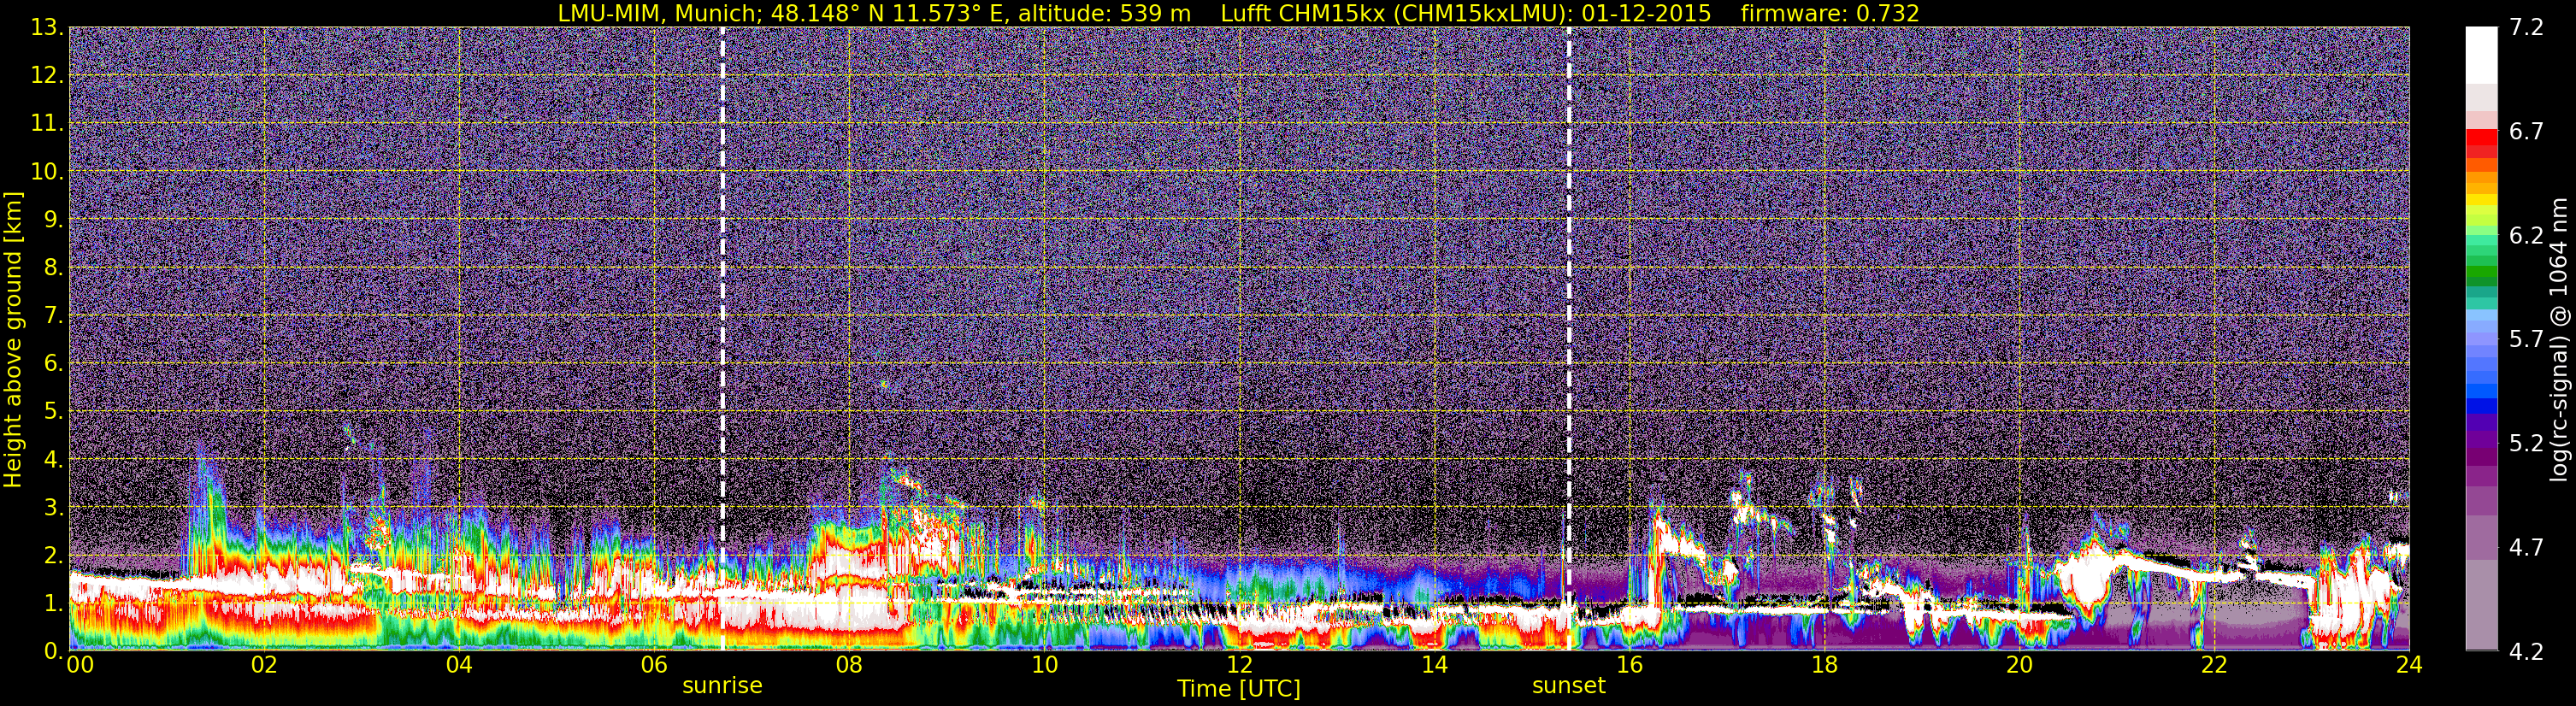Click the colorbar tick label "4.7"
Image resolution: width=2576 pixels, height=706 pixels.
point(2526,548)
